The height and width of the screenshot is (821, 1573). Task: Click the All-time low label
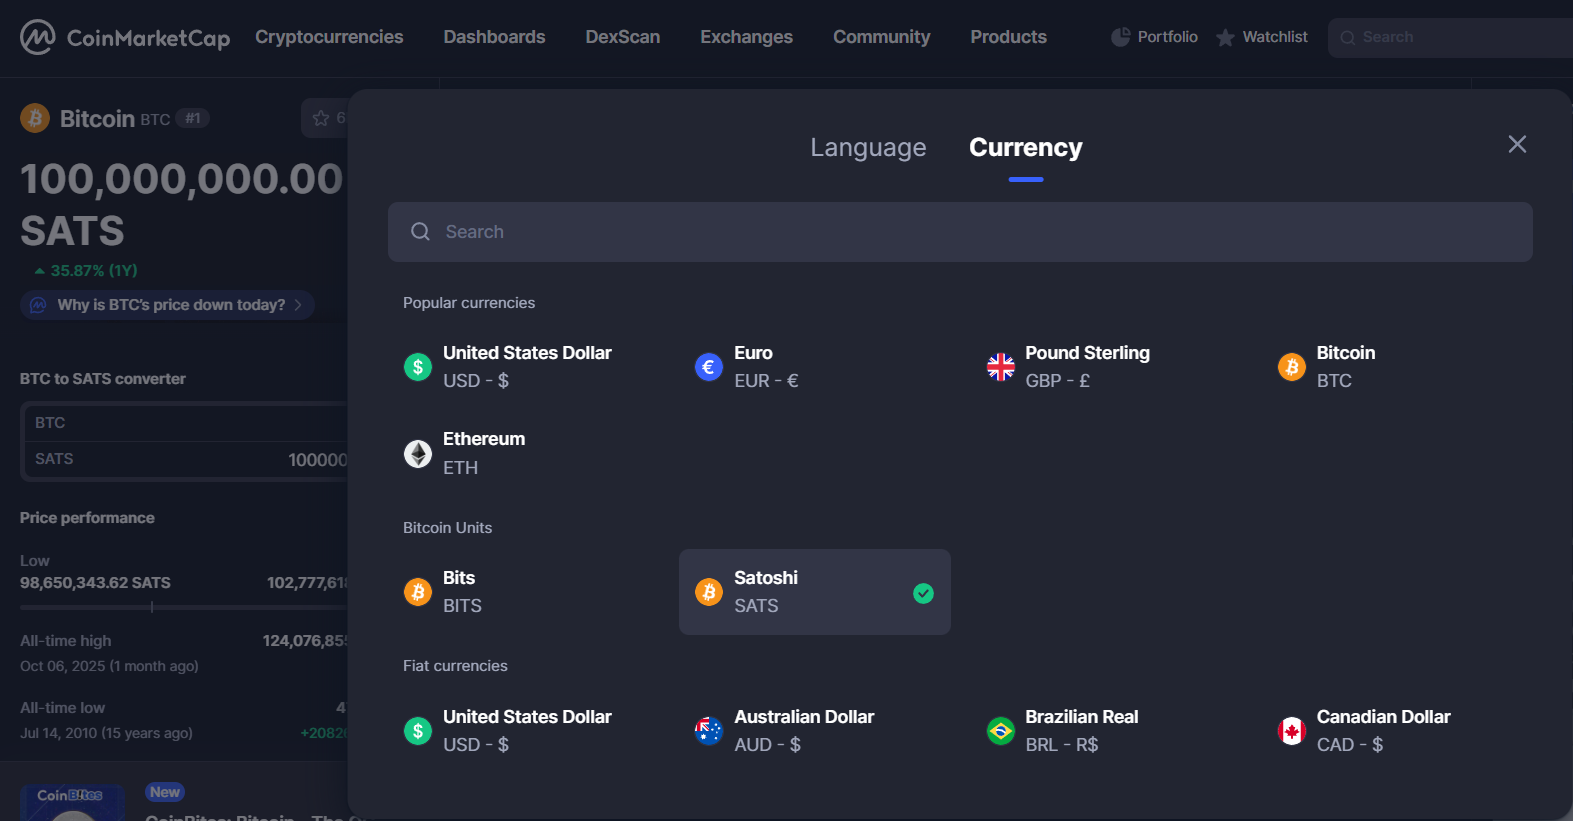(62, 708)
